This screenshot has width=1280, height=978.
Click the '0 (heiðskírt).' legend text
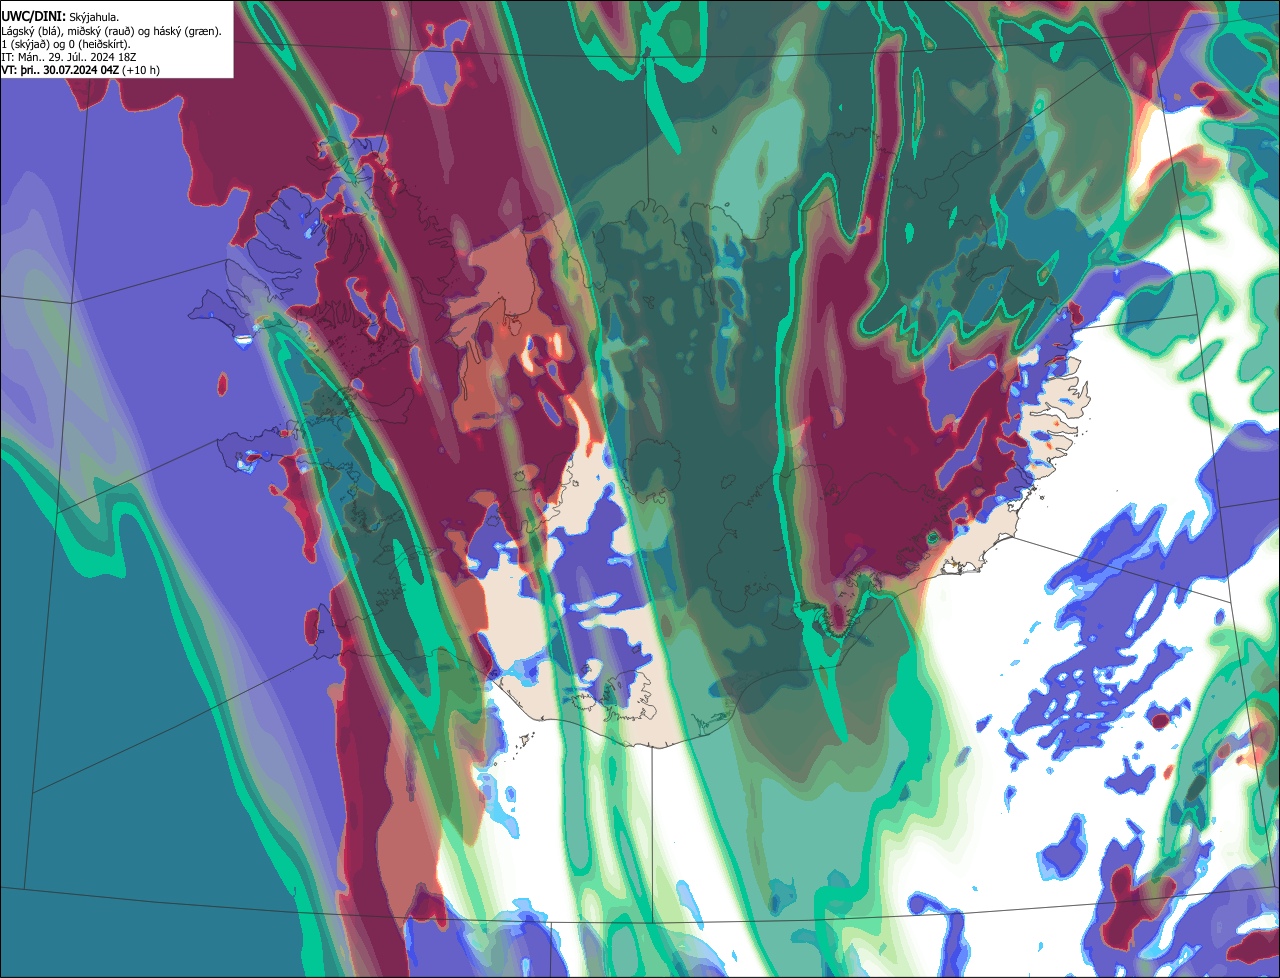(99, 45)
